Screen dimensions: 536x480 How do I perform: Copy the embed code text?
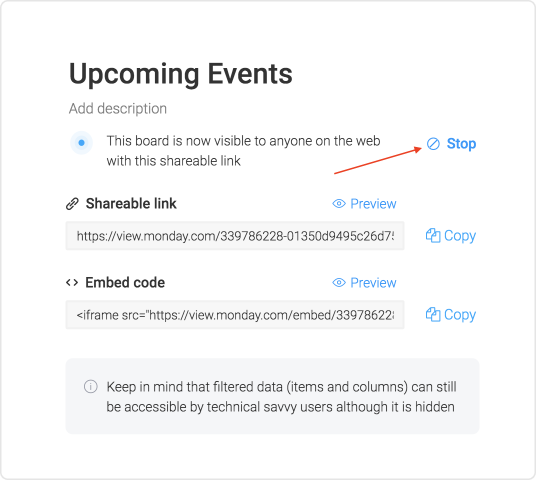coord(451,315)
